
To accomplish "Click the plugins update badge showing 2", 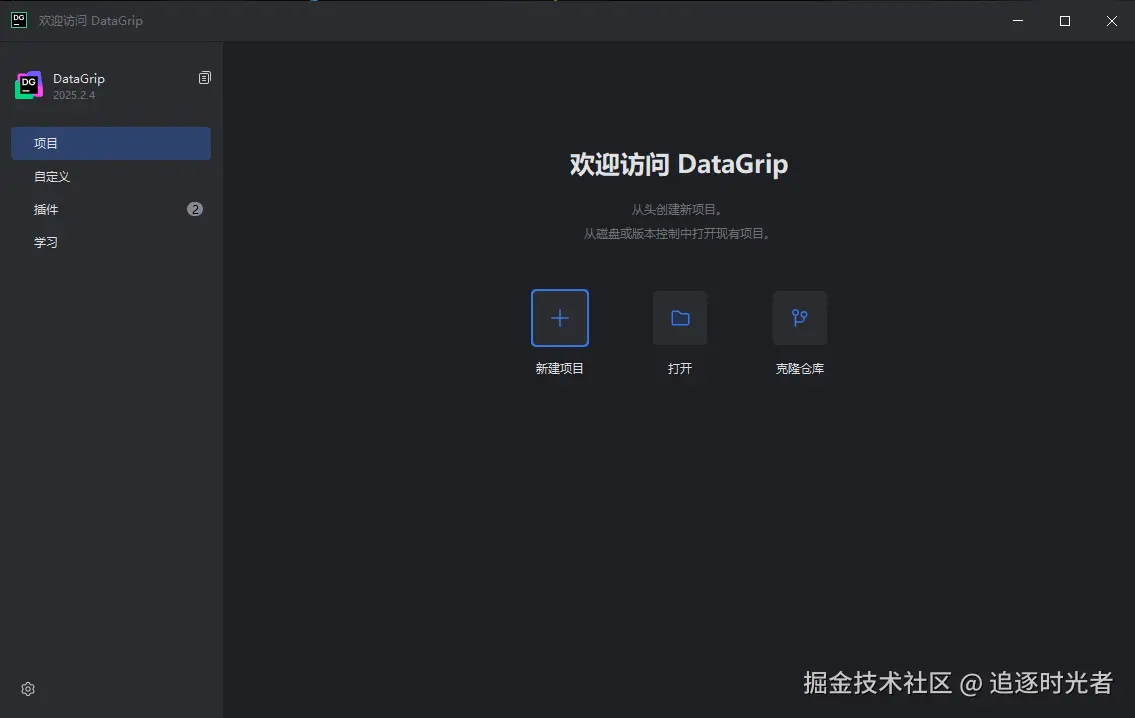I will point(195,209).
